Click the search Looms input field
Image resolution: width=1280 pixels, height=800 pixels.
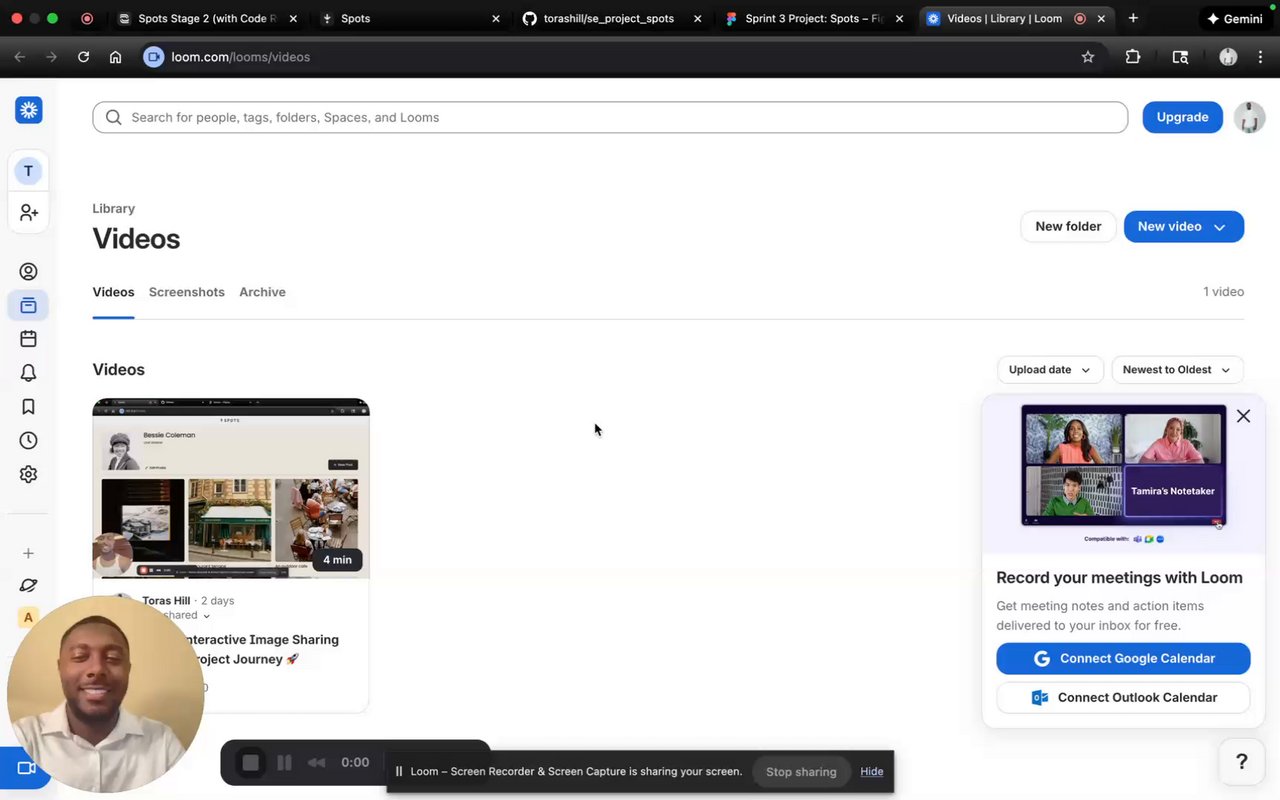click(610, 117)
